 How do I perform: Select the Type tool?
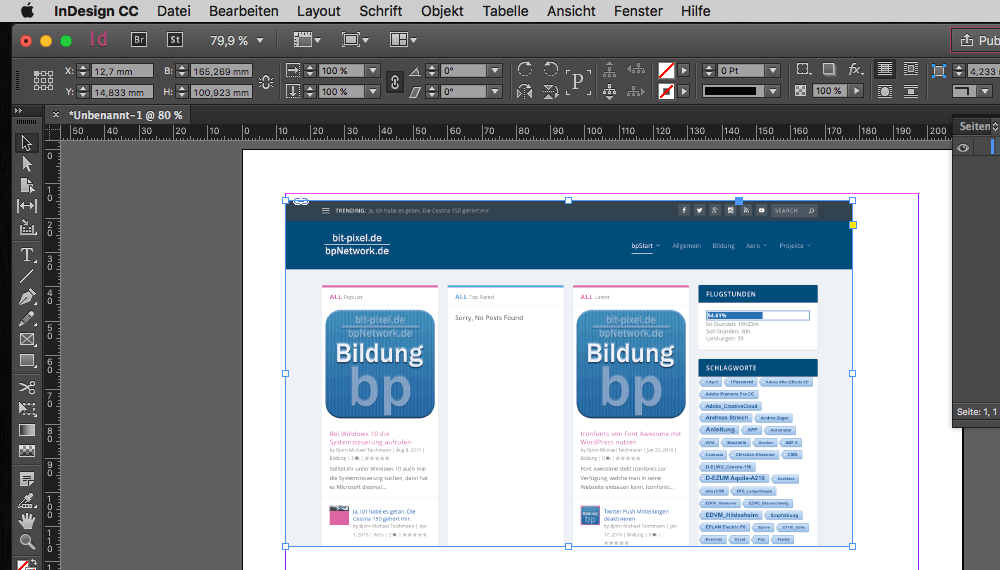coord(28,254)
